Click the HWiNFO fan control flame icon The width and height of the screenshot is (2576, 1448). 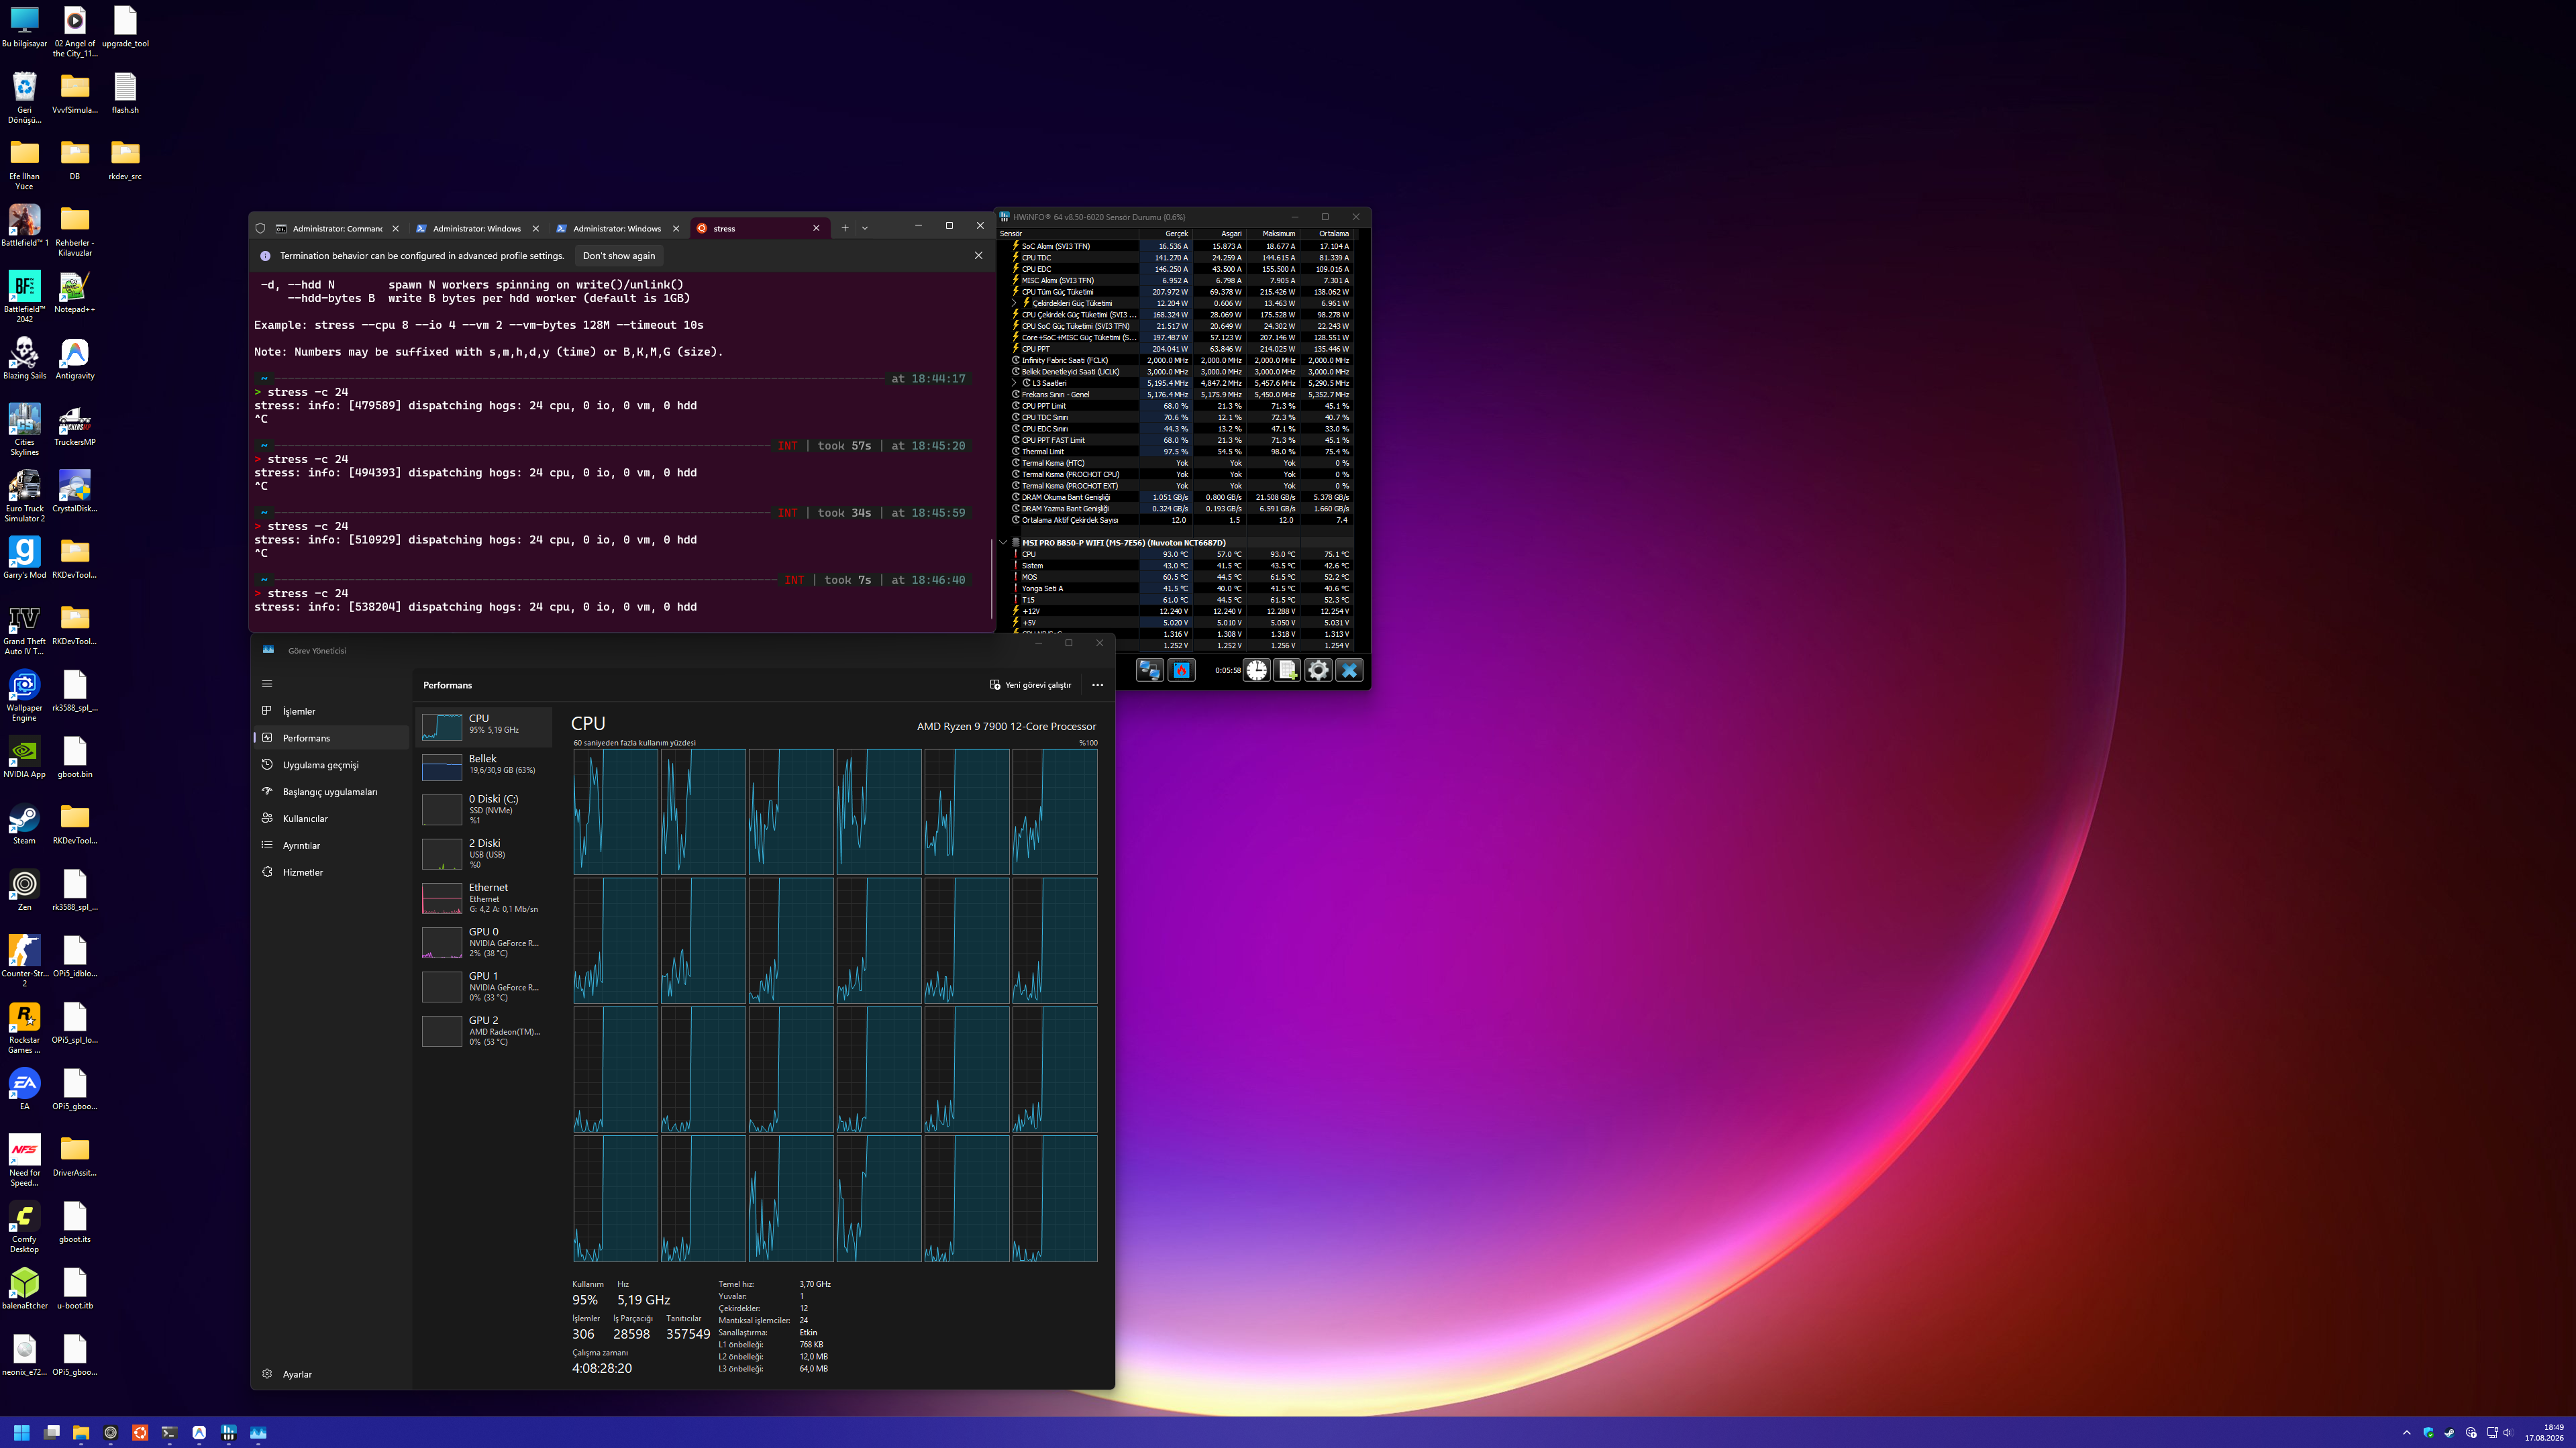tap(1182, 670)
